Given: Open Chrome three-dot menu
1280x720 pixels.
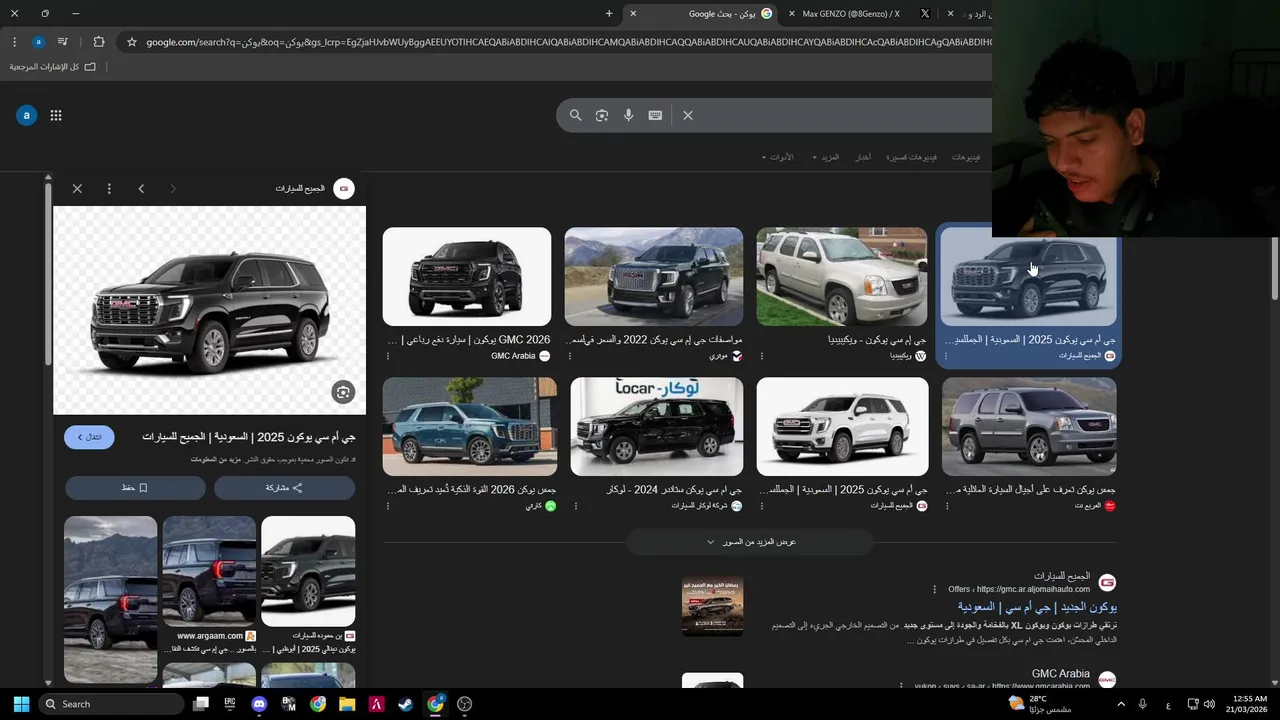Looking at the screenshot, I should click(14, 42).
